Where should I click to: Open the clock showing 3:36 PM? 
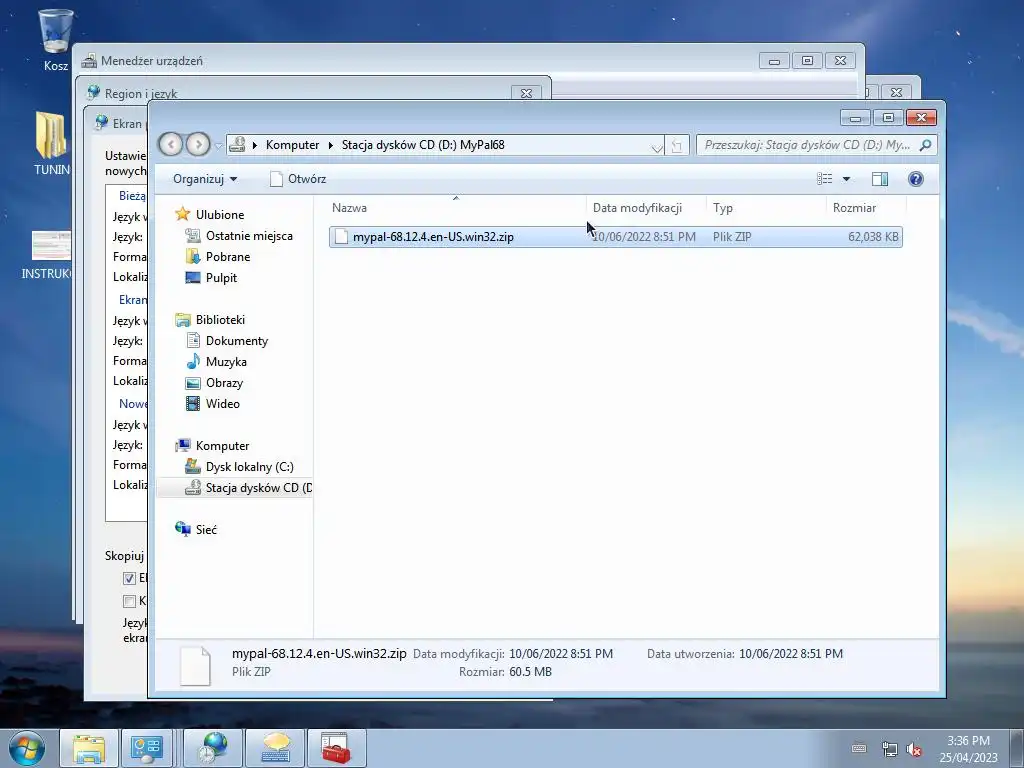(x=968, y=748)
